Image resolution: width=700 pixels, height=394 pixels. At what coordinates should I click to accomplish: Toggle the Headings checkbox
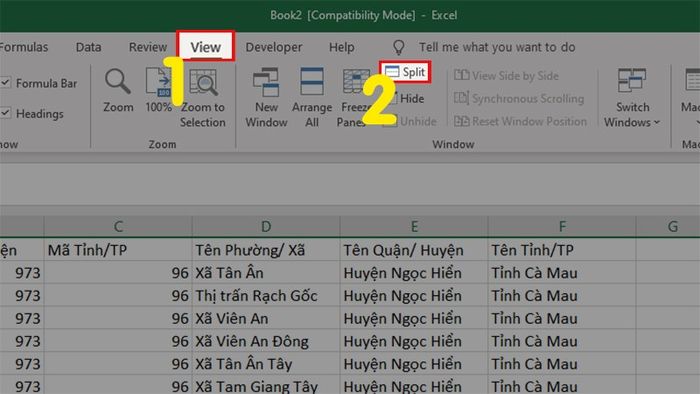5,113
